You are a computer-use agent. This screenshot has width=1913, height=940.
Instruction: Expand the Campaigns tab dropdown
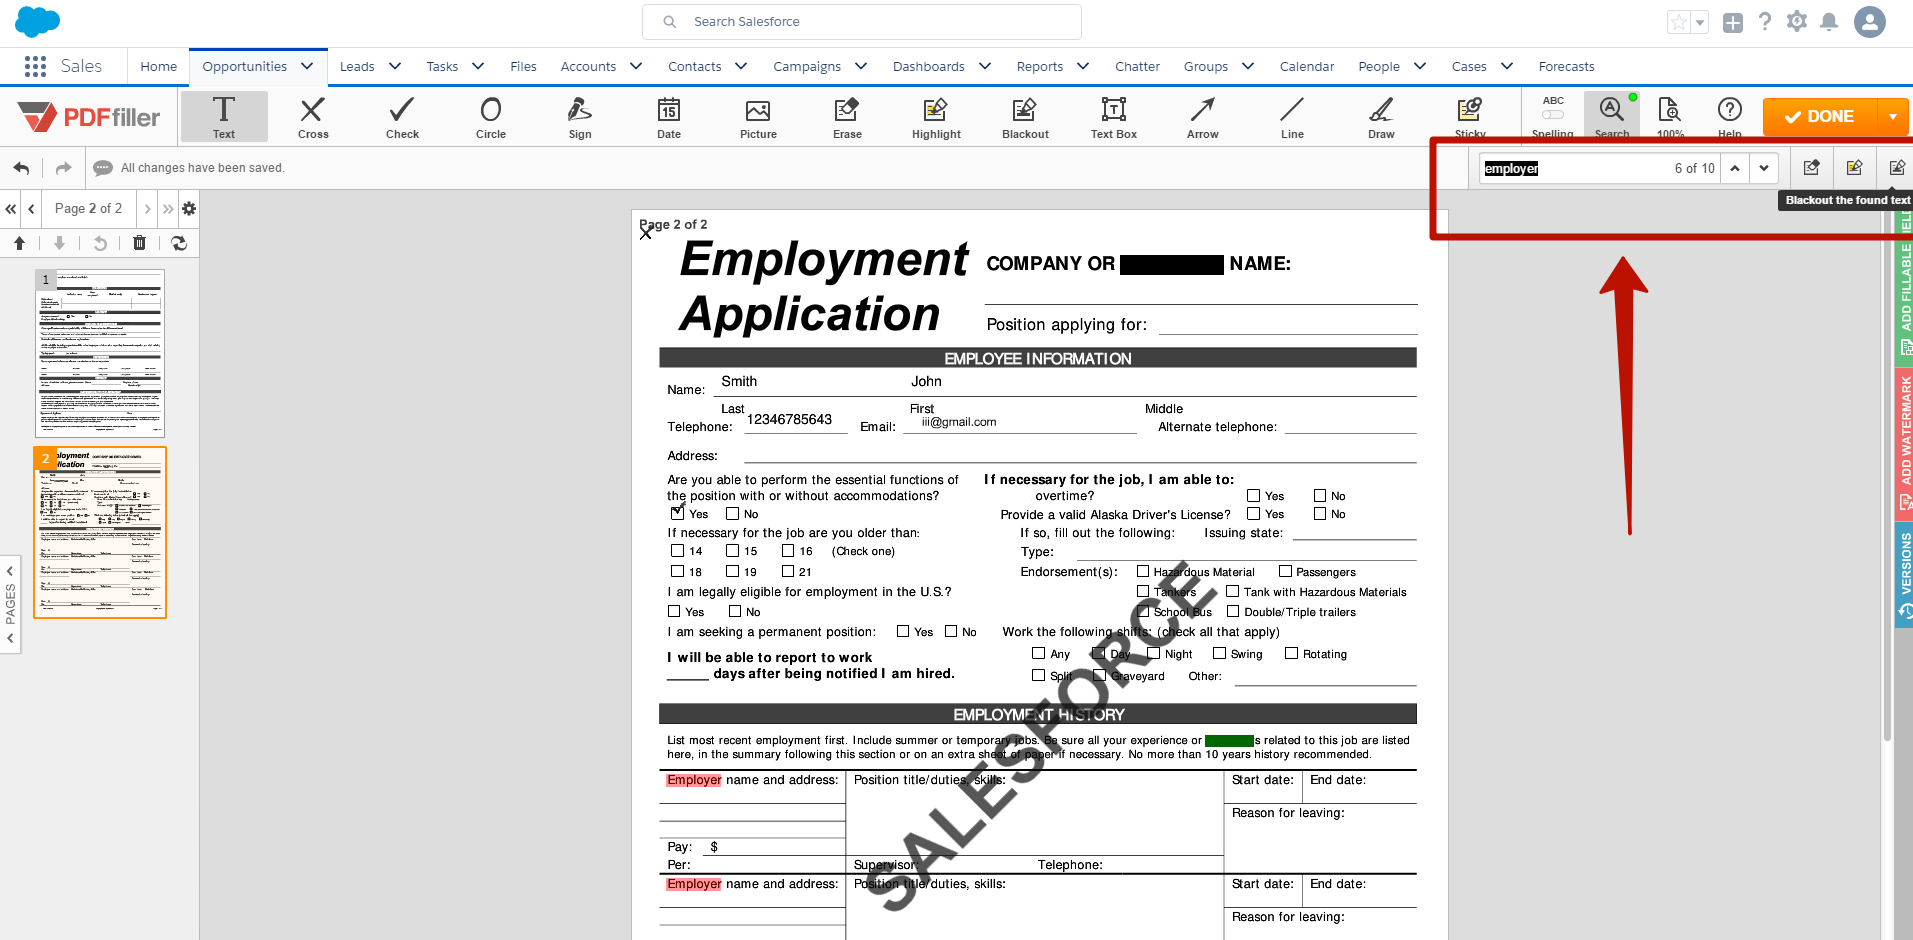coord(861,66)
